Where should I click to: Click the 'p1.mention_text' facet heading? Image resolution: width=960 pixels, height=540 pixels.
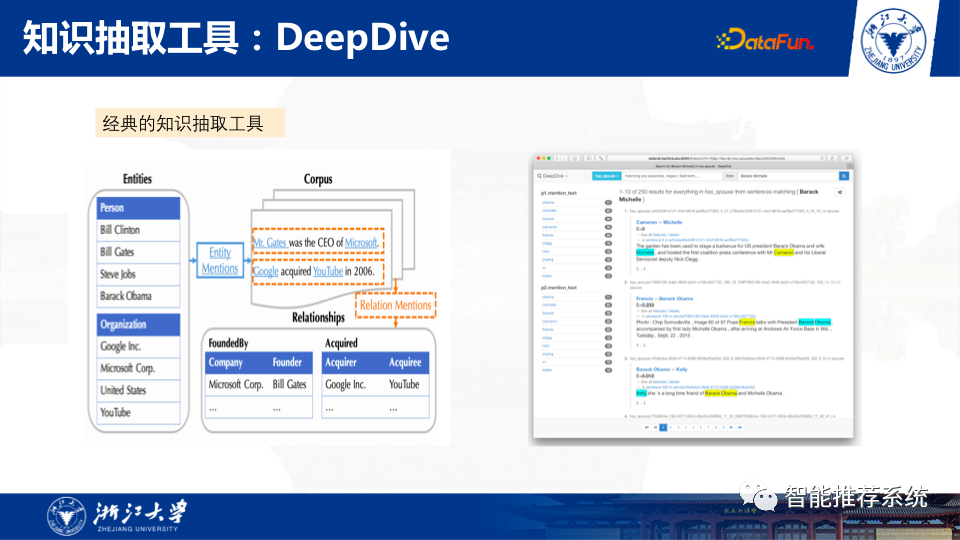pos(559,193)
